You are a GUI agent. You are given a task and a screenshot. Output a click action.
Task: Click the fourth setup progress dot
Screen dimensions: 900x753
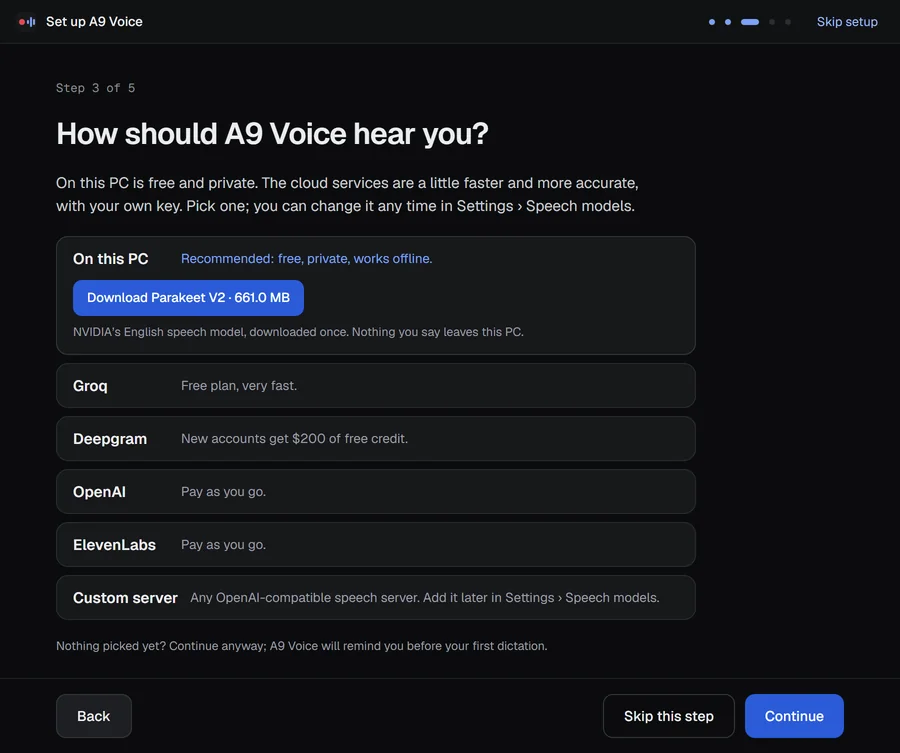pyautogui.click(x=772, y=22)
